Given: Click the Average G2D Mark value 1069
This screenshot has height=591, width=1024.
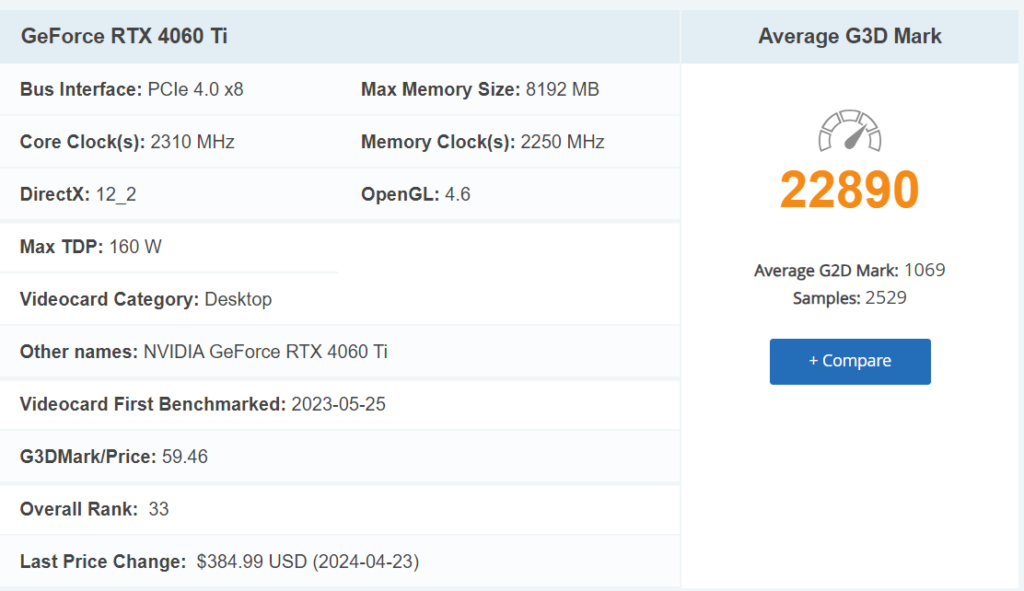Looking at the screenshot, I should click(924, 270).
